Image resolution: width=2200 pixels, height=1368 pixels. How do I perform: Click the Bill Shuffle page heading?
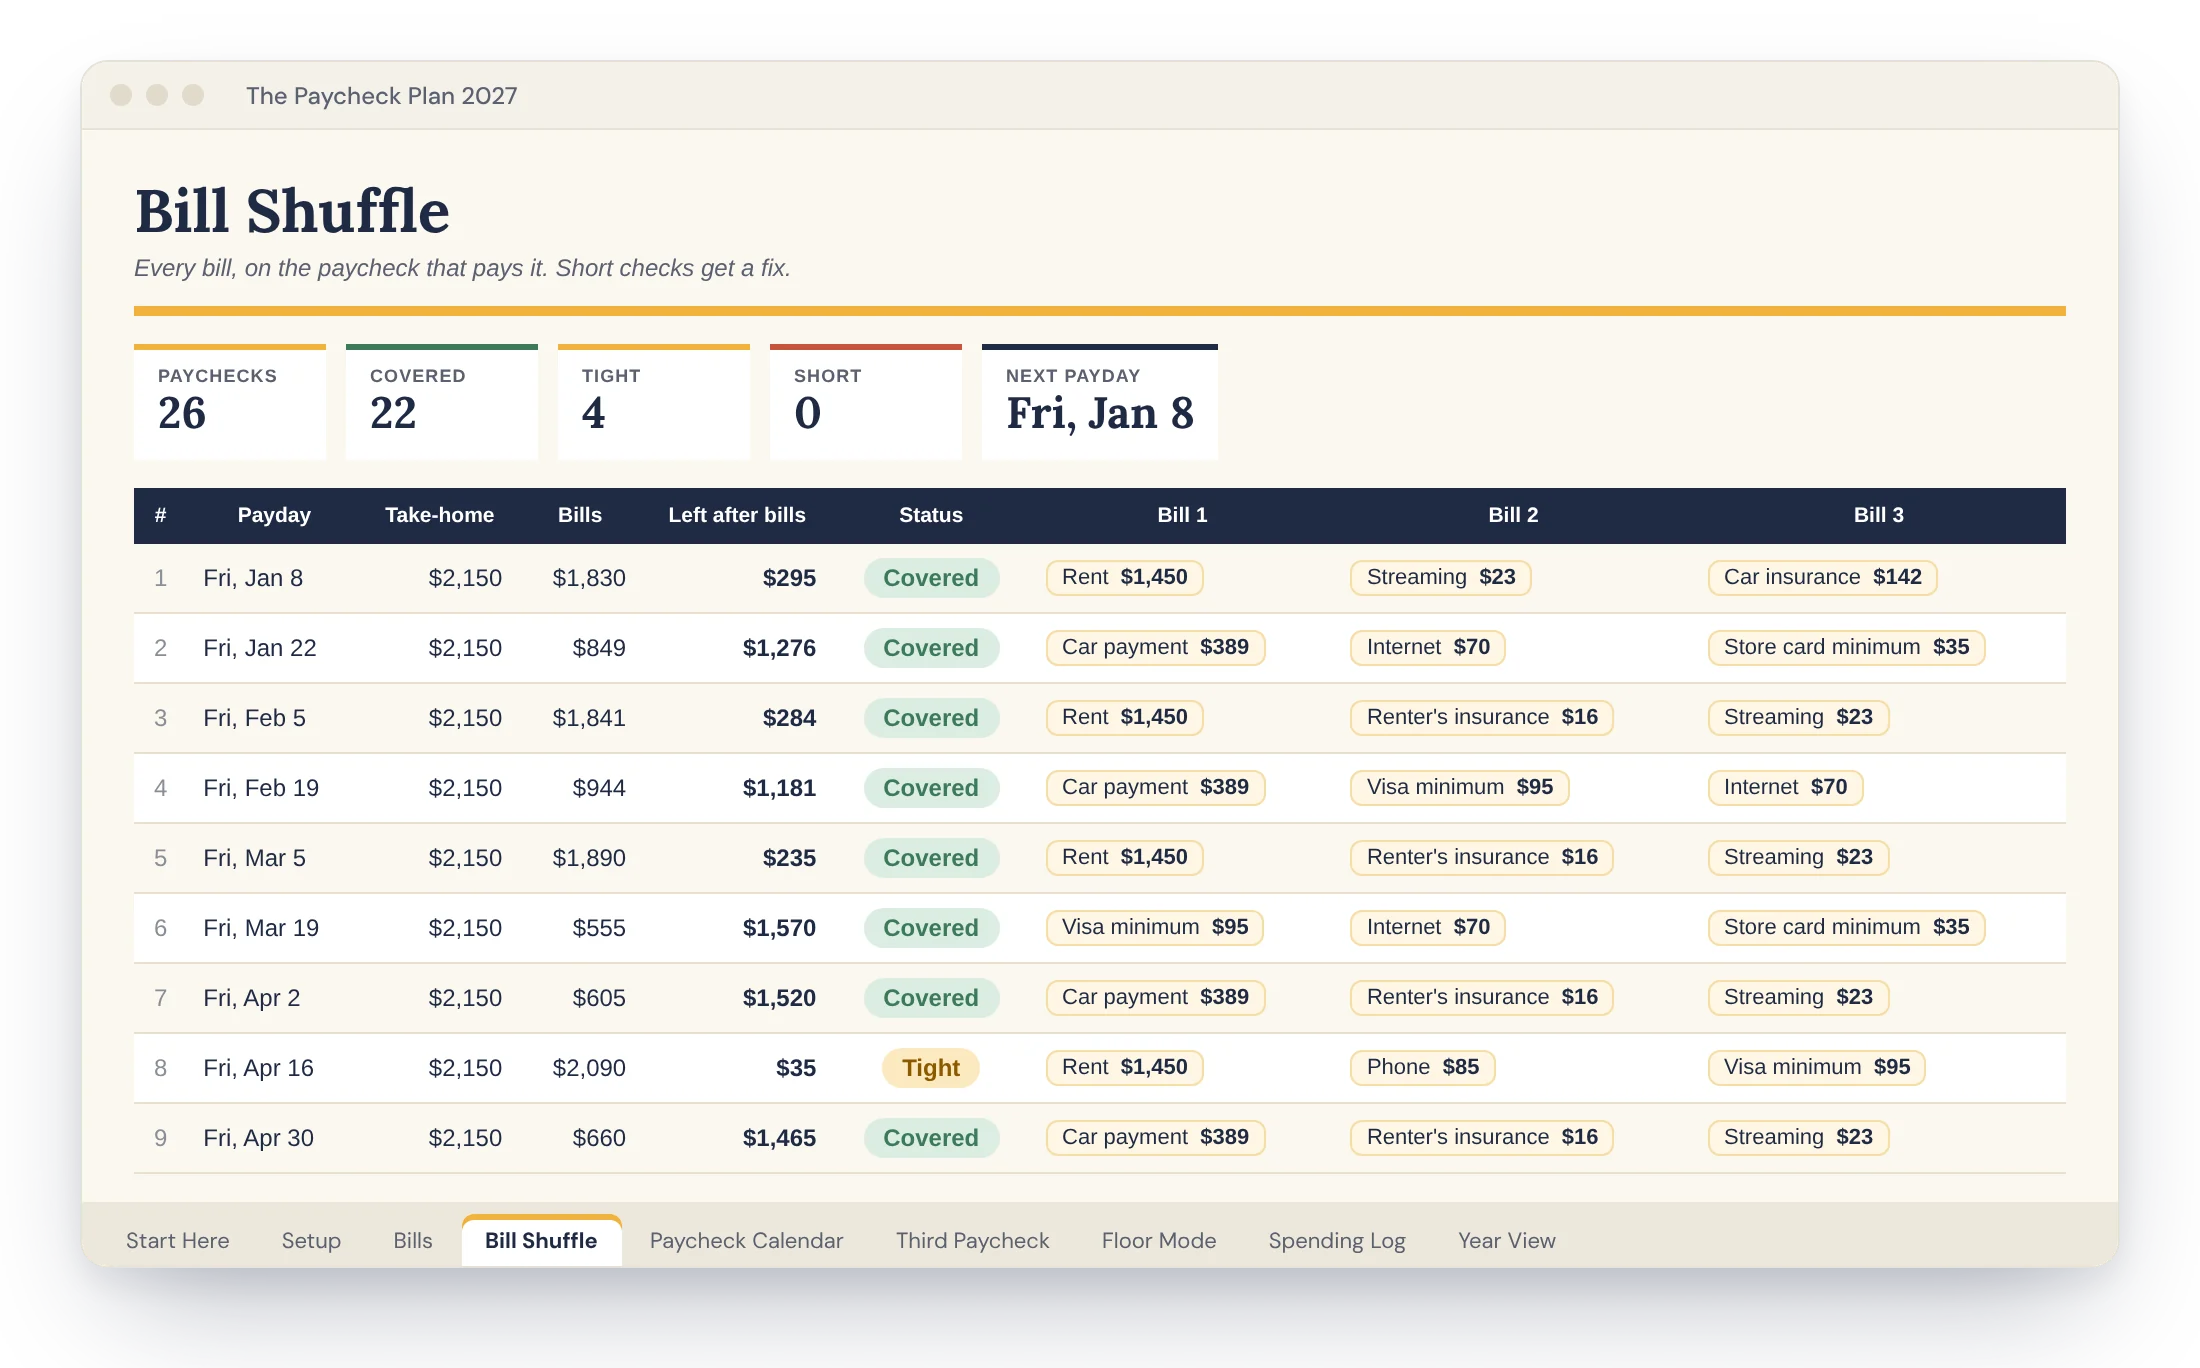[292, 211]
